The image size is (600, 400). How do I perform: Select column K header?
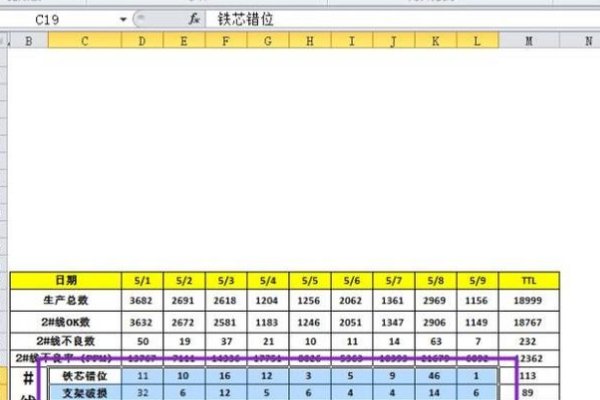click(x=435, y=41)
